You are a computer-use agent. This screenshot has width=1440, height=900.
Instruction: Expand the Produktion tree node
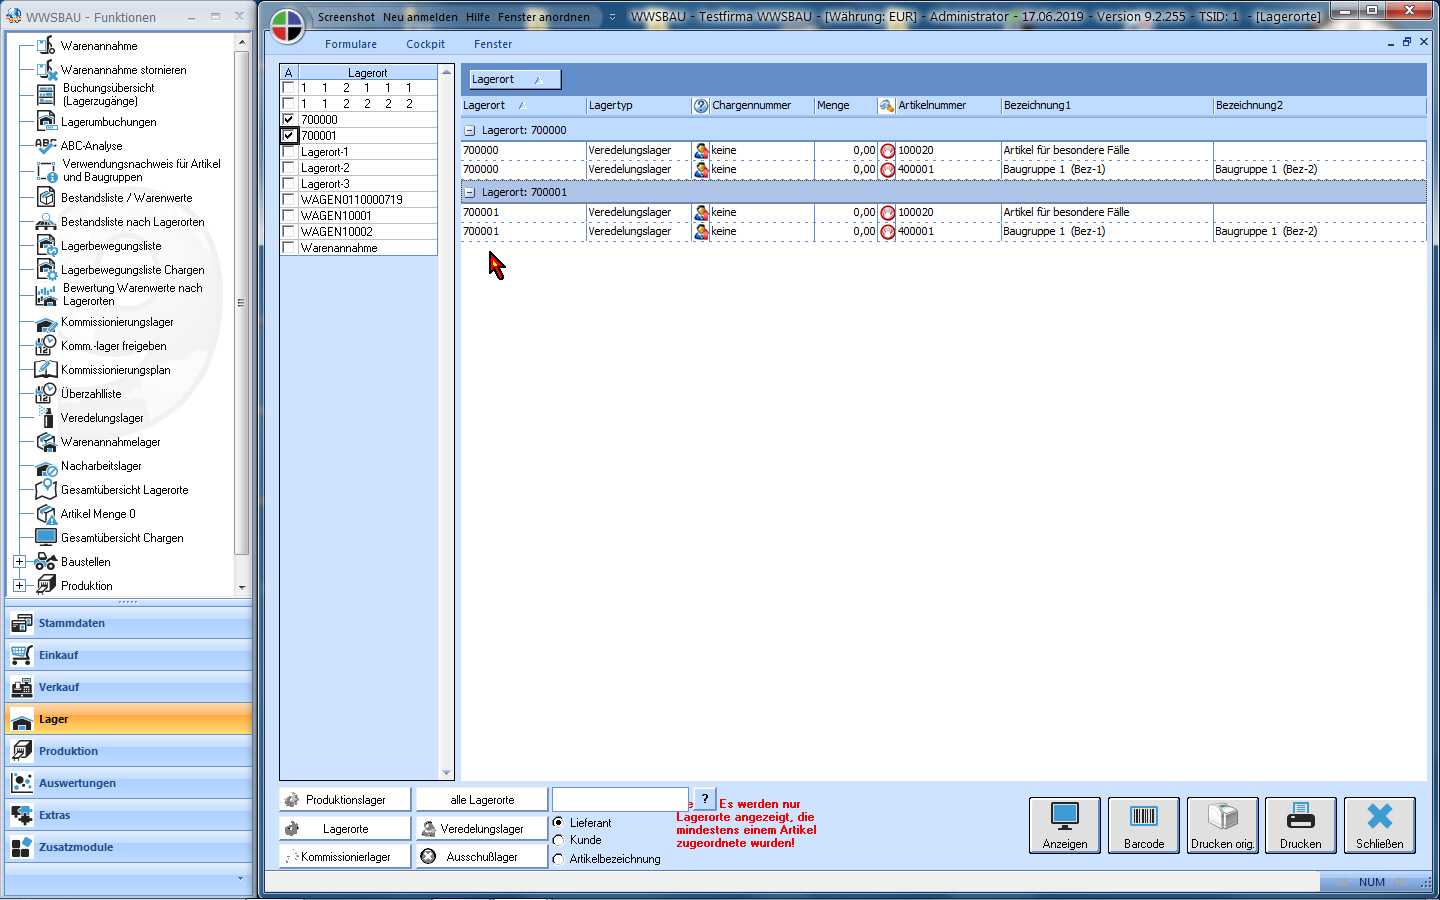(19, 586)
